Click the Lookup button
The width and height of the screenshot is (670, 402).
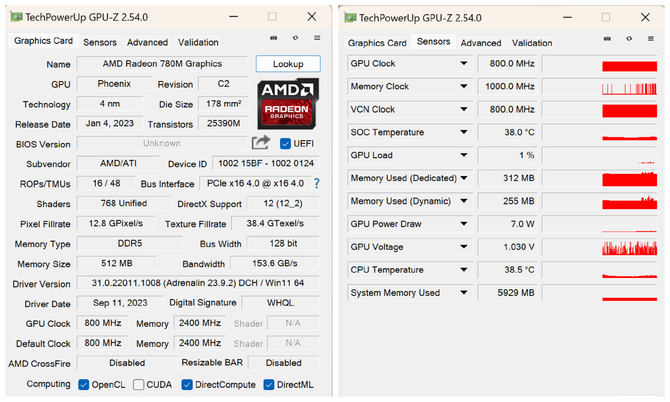[288, 64]
